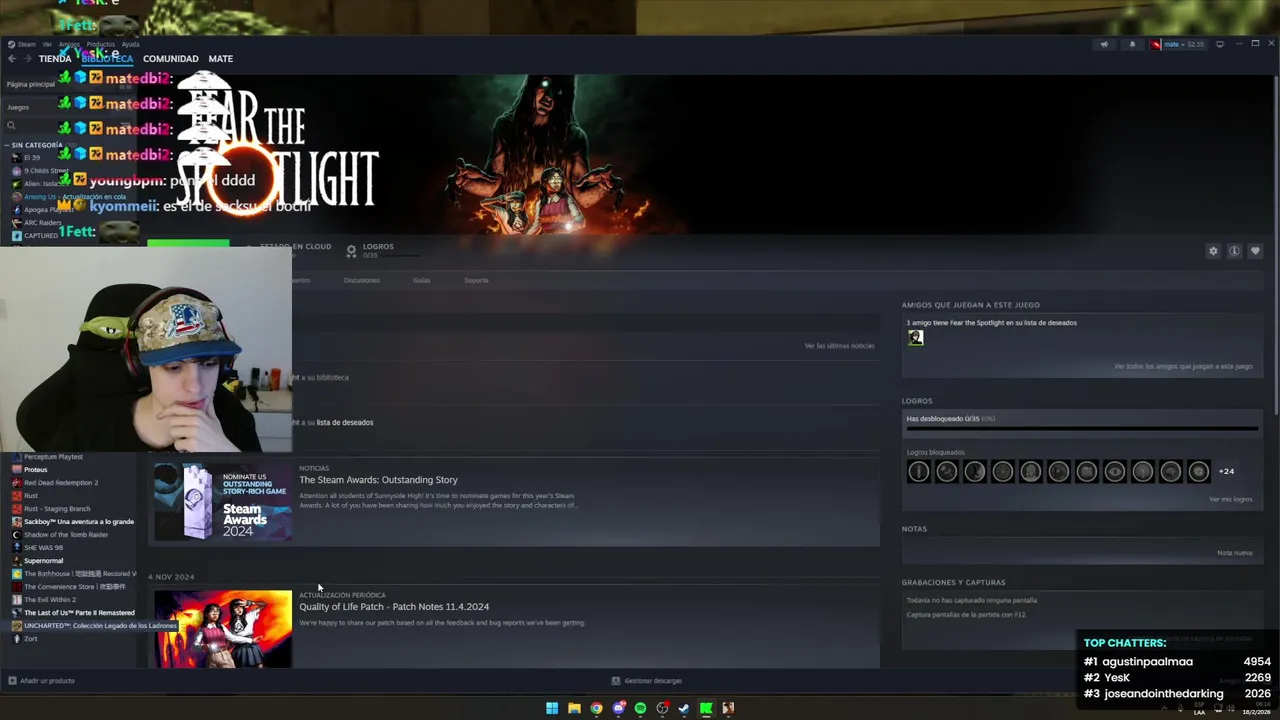Click Añadir un producto
This screenshot has height=720, width=1280.
pos(42,681)
